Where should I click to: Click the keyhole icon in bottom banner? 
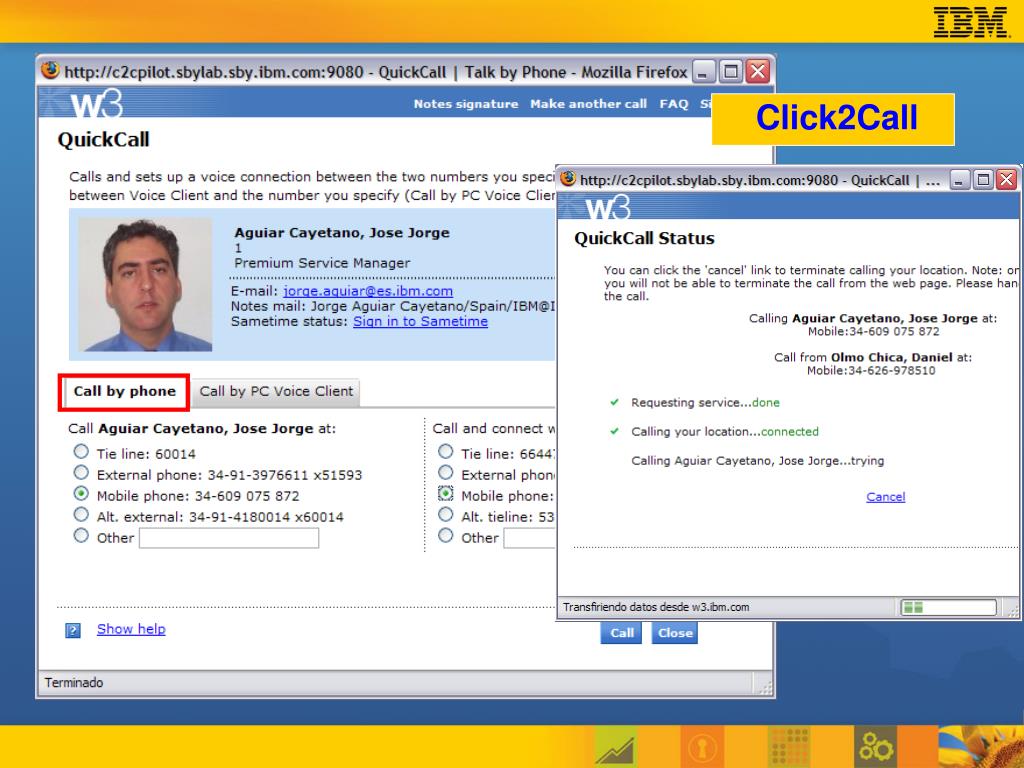702,748
